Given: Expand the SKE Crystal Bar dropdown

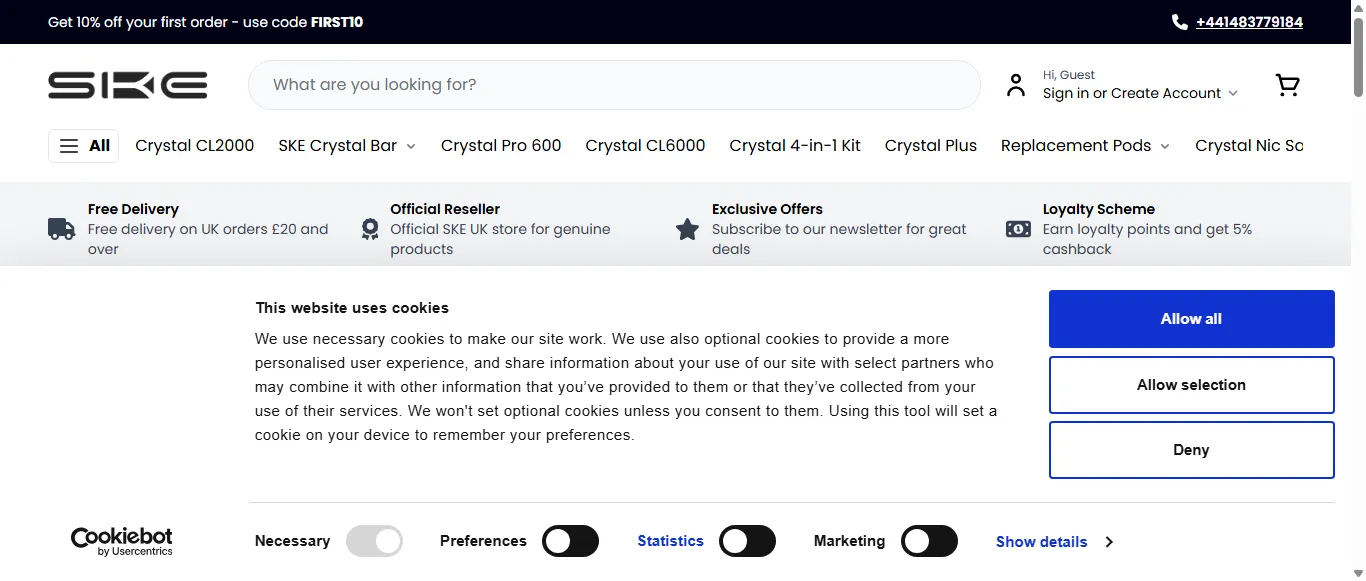Looking at the screenshot, I should [346, 145].
